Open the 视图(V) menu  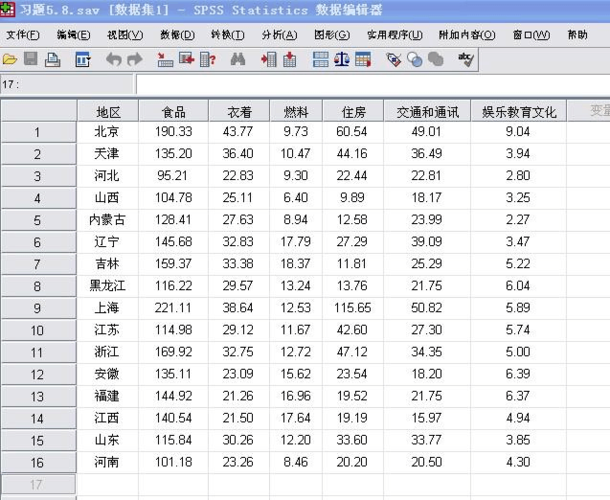[125, 35]
